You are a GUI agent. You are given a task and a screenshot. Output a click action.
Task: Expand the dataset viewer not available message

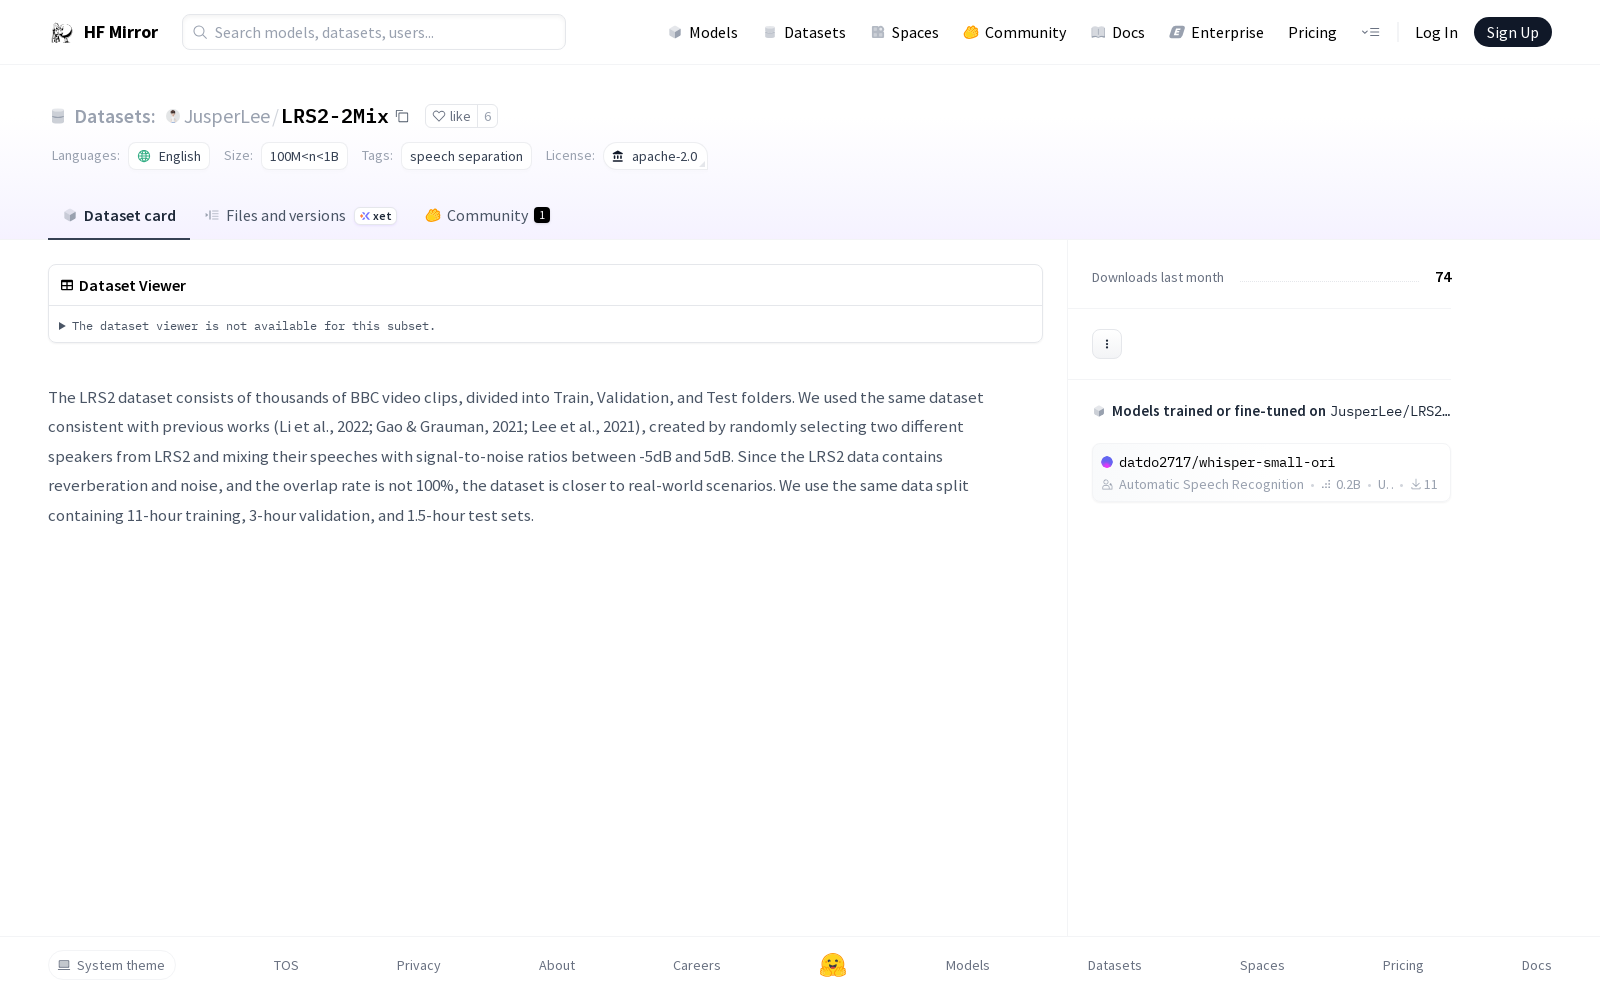(x=247, y=326)
